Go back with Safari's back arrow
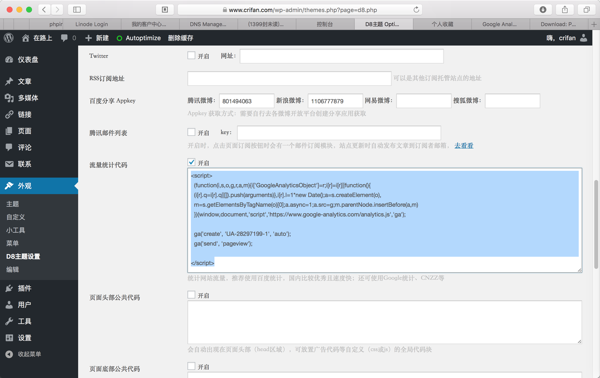The width and height of the screenshot is (600, 378). [x=44, y=10]
